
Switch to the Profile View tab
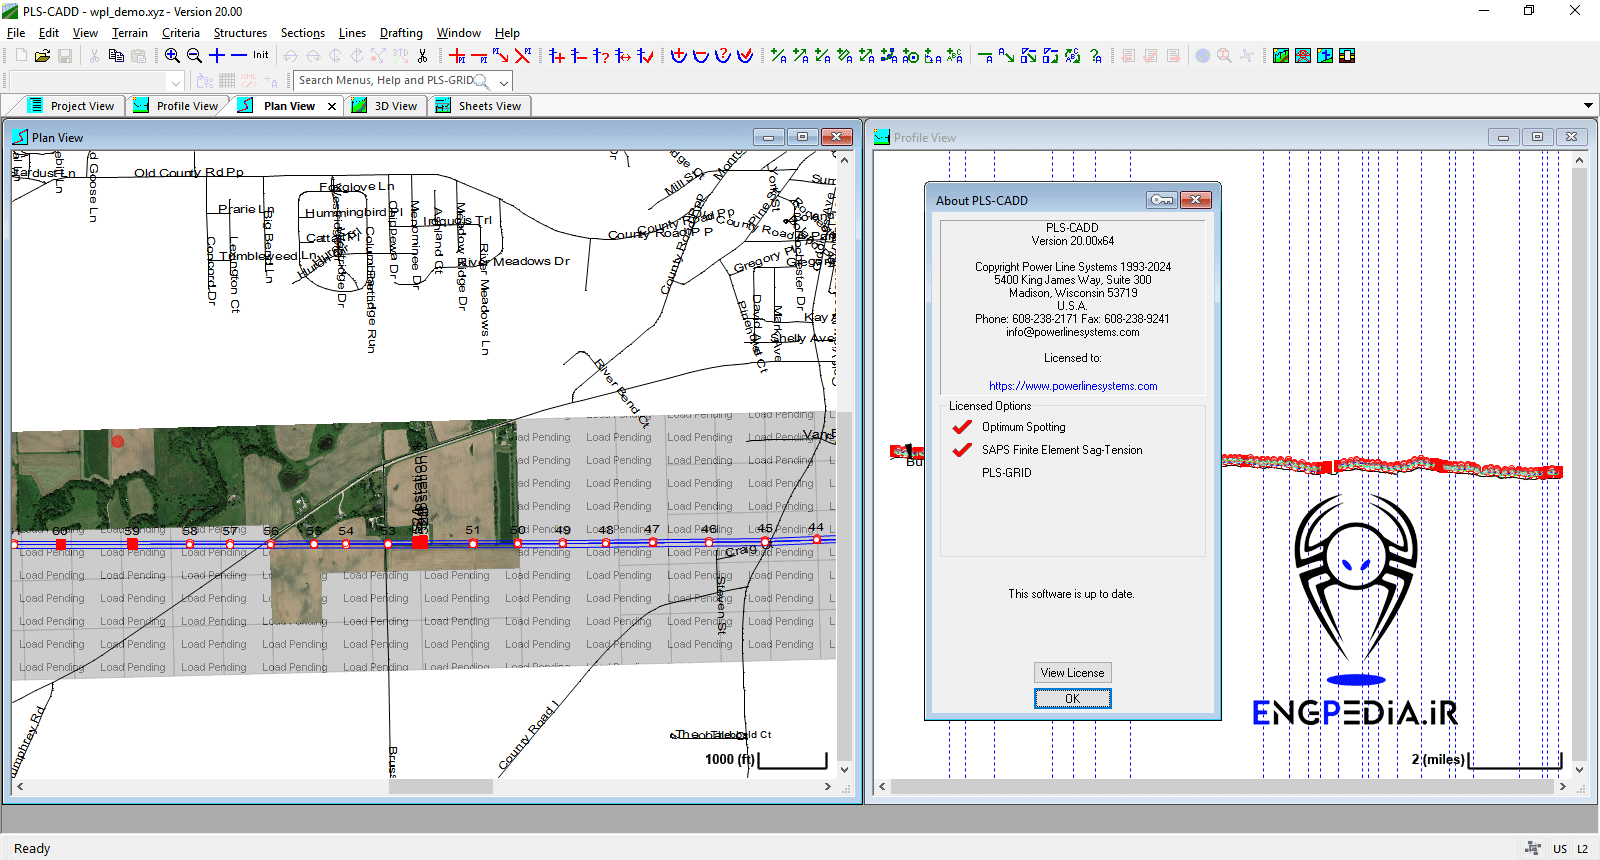(x=176, y=106)
